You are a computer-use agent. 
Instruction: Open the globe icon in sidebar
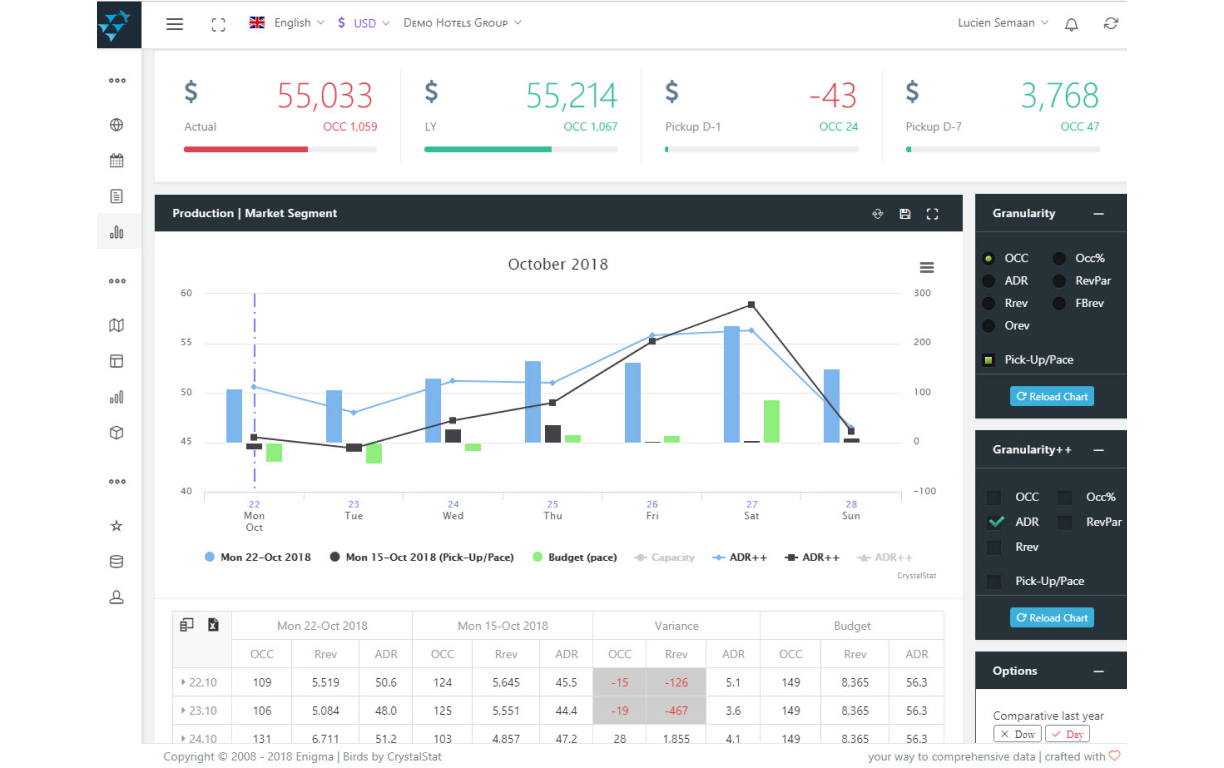tap(117, 125)
